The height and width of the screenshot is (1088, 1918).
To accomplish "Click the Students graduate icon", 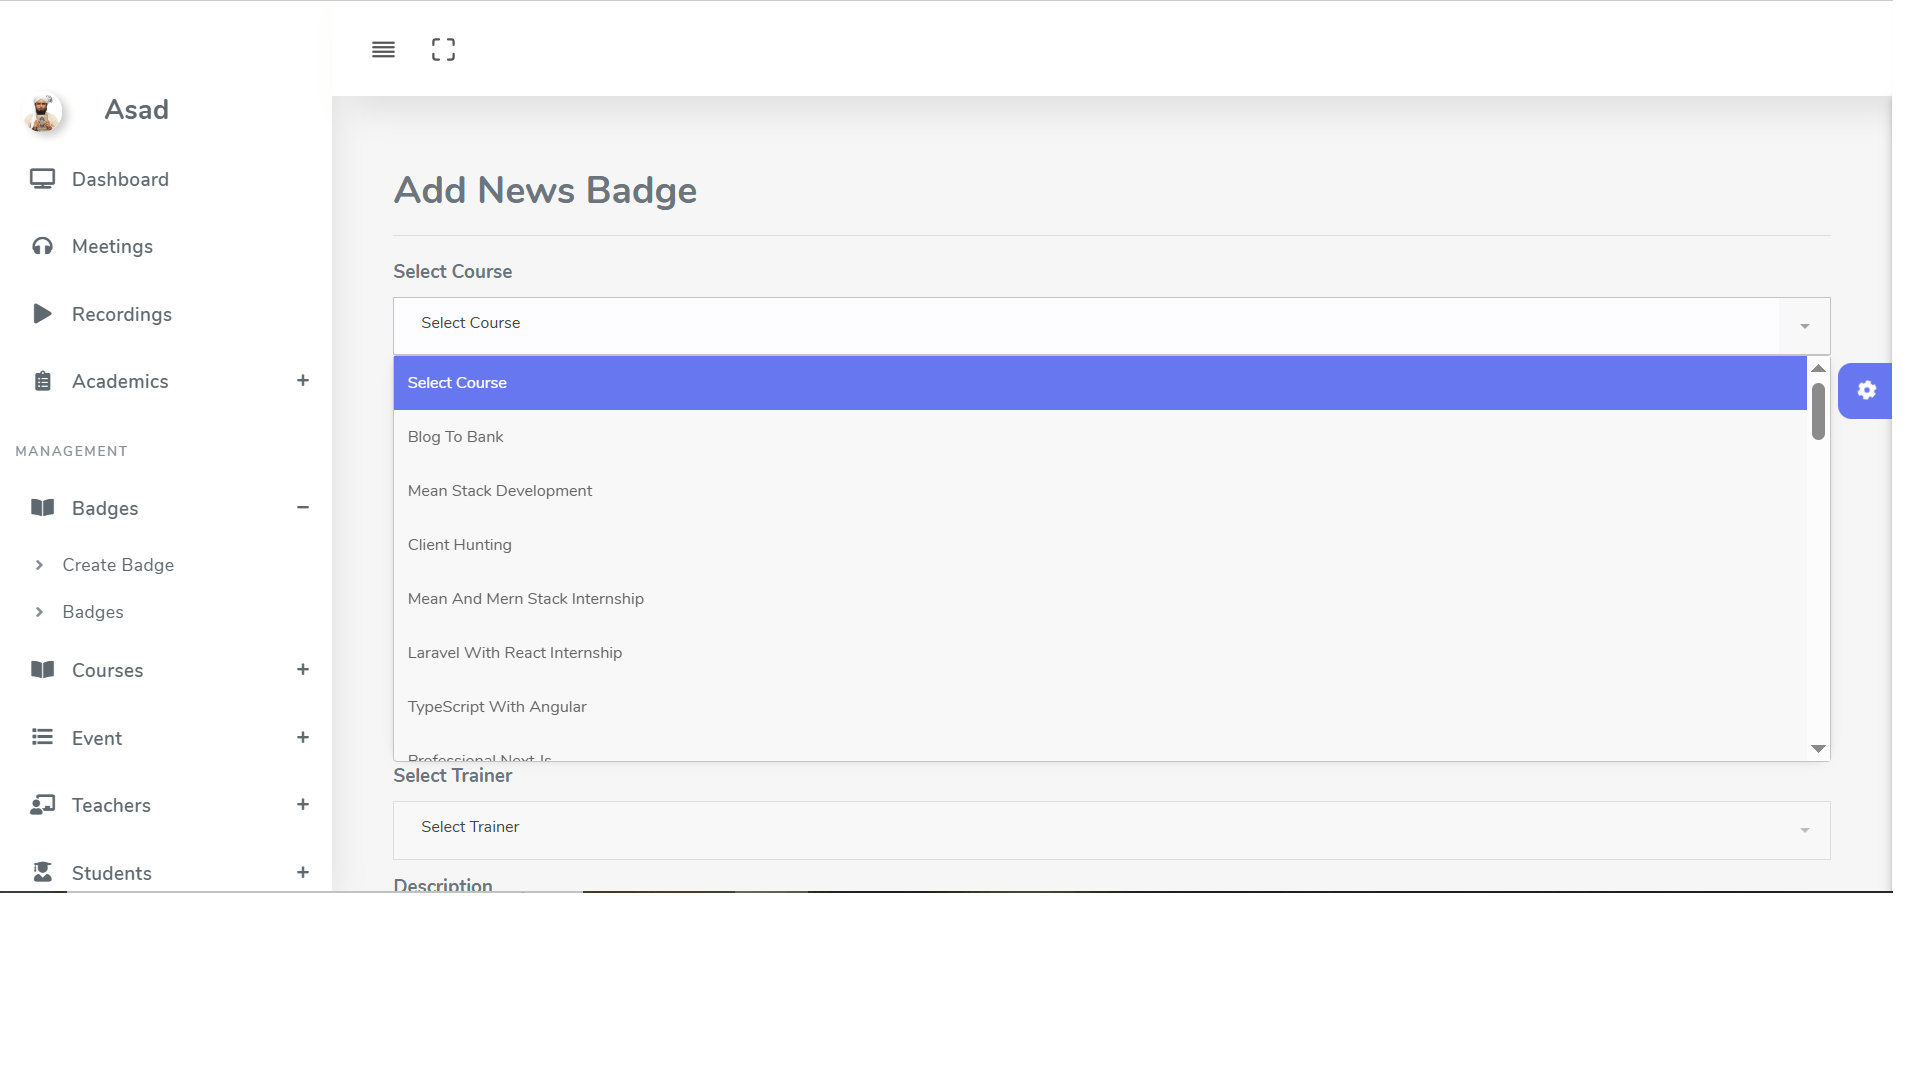I will coord(42,872).
